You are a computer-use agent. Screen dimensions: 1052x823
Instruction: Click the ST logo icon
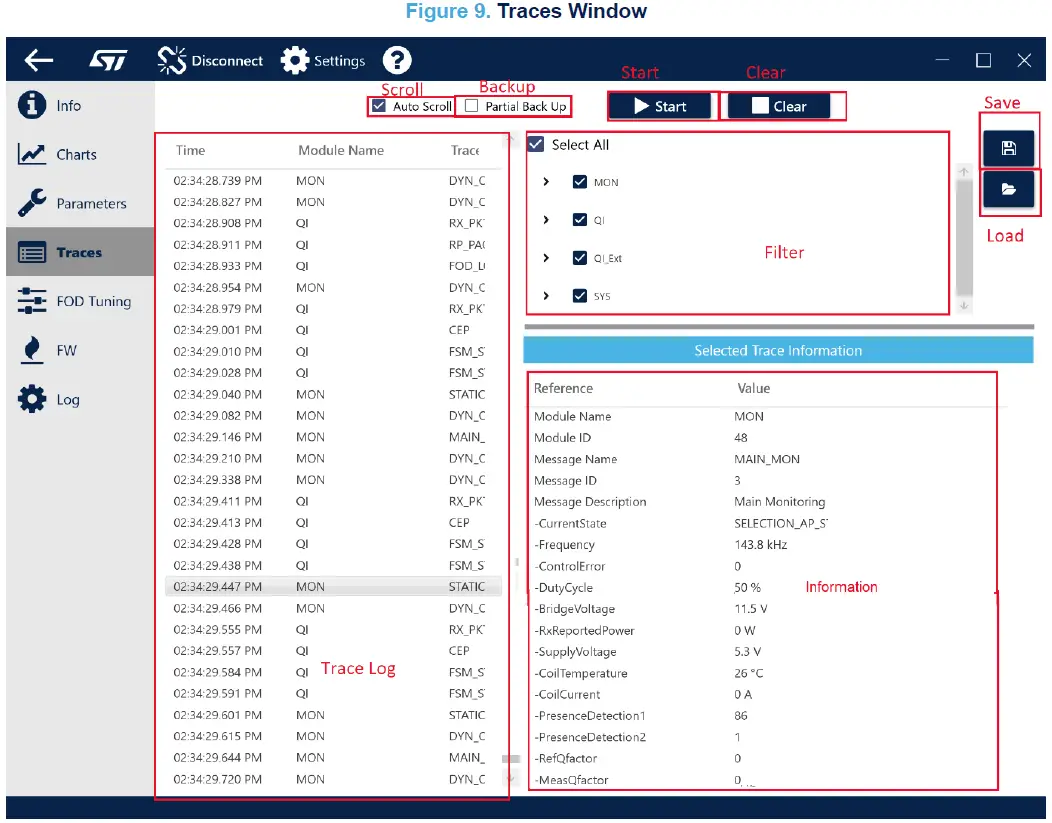pyautogui.click(x=108, y=61)
